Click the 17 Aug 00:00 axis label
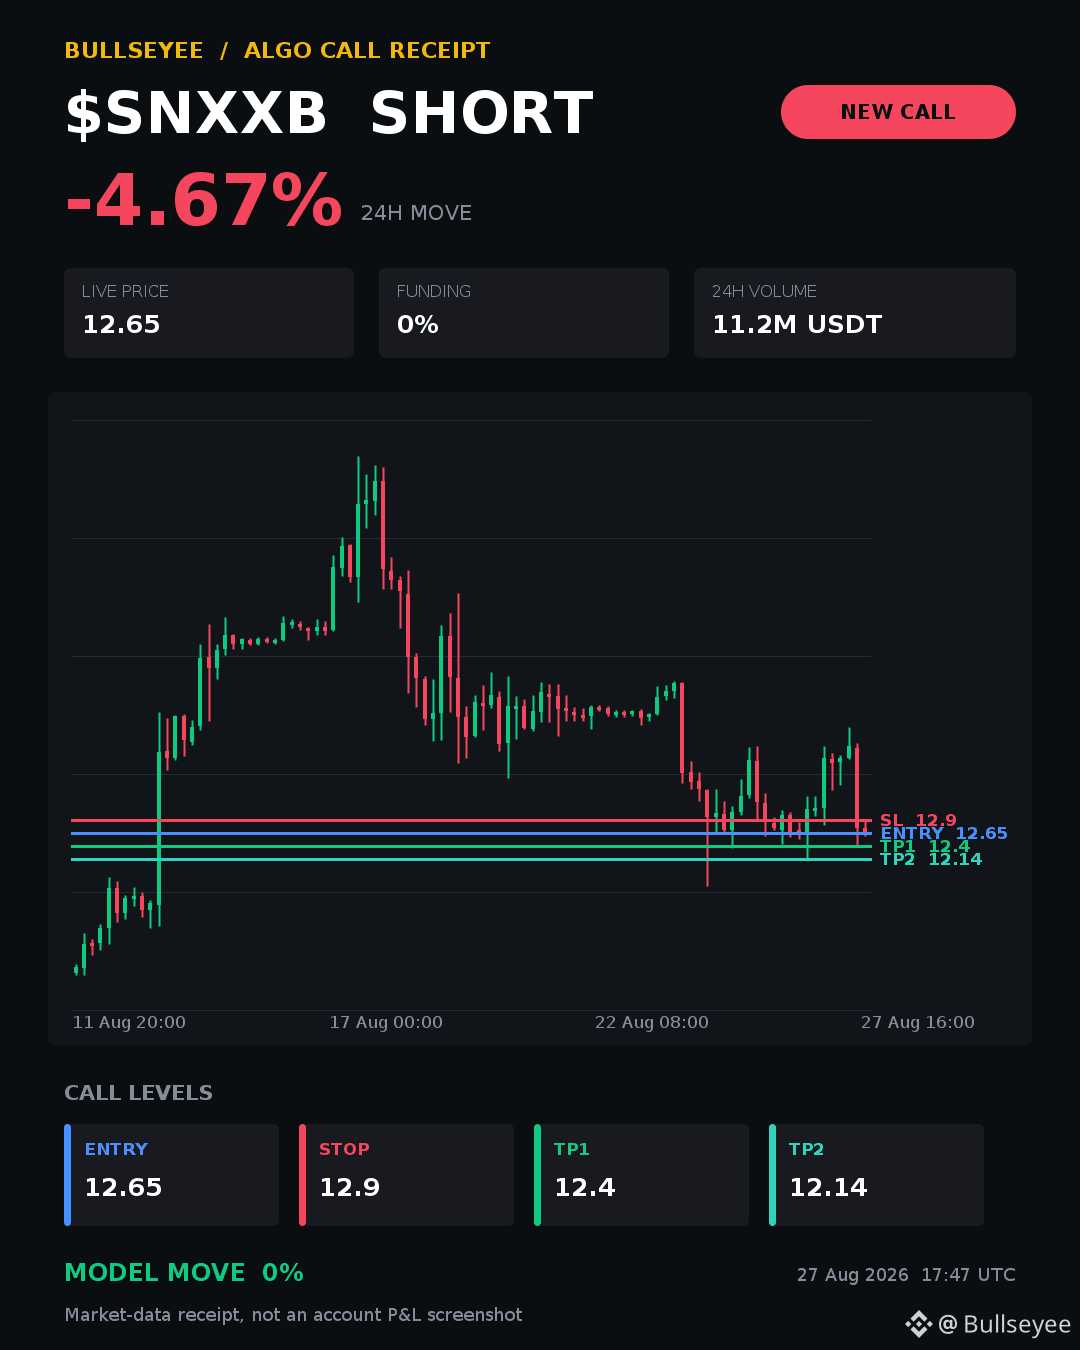1080x1350 pixels. (x=386, y=1022)
